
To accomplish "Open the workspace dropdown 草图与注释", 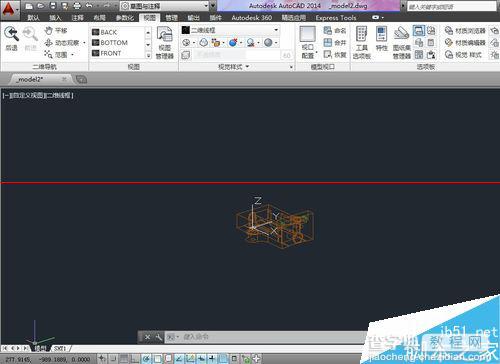I will [164, 6].
